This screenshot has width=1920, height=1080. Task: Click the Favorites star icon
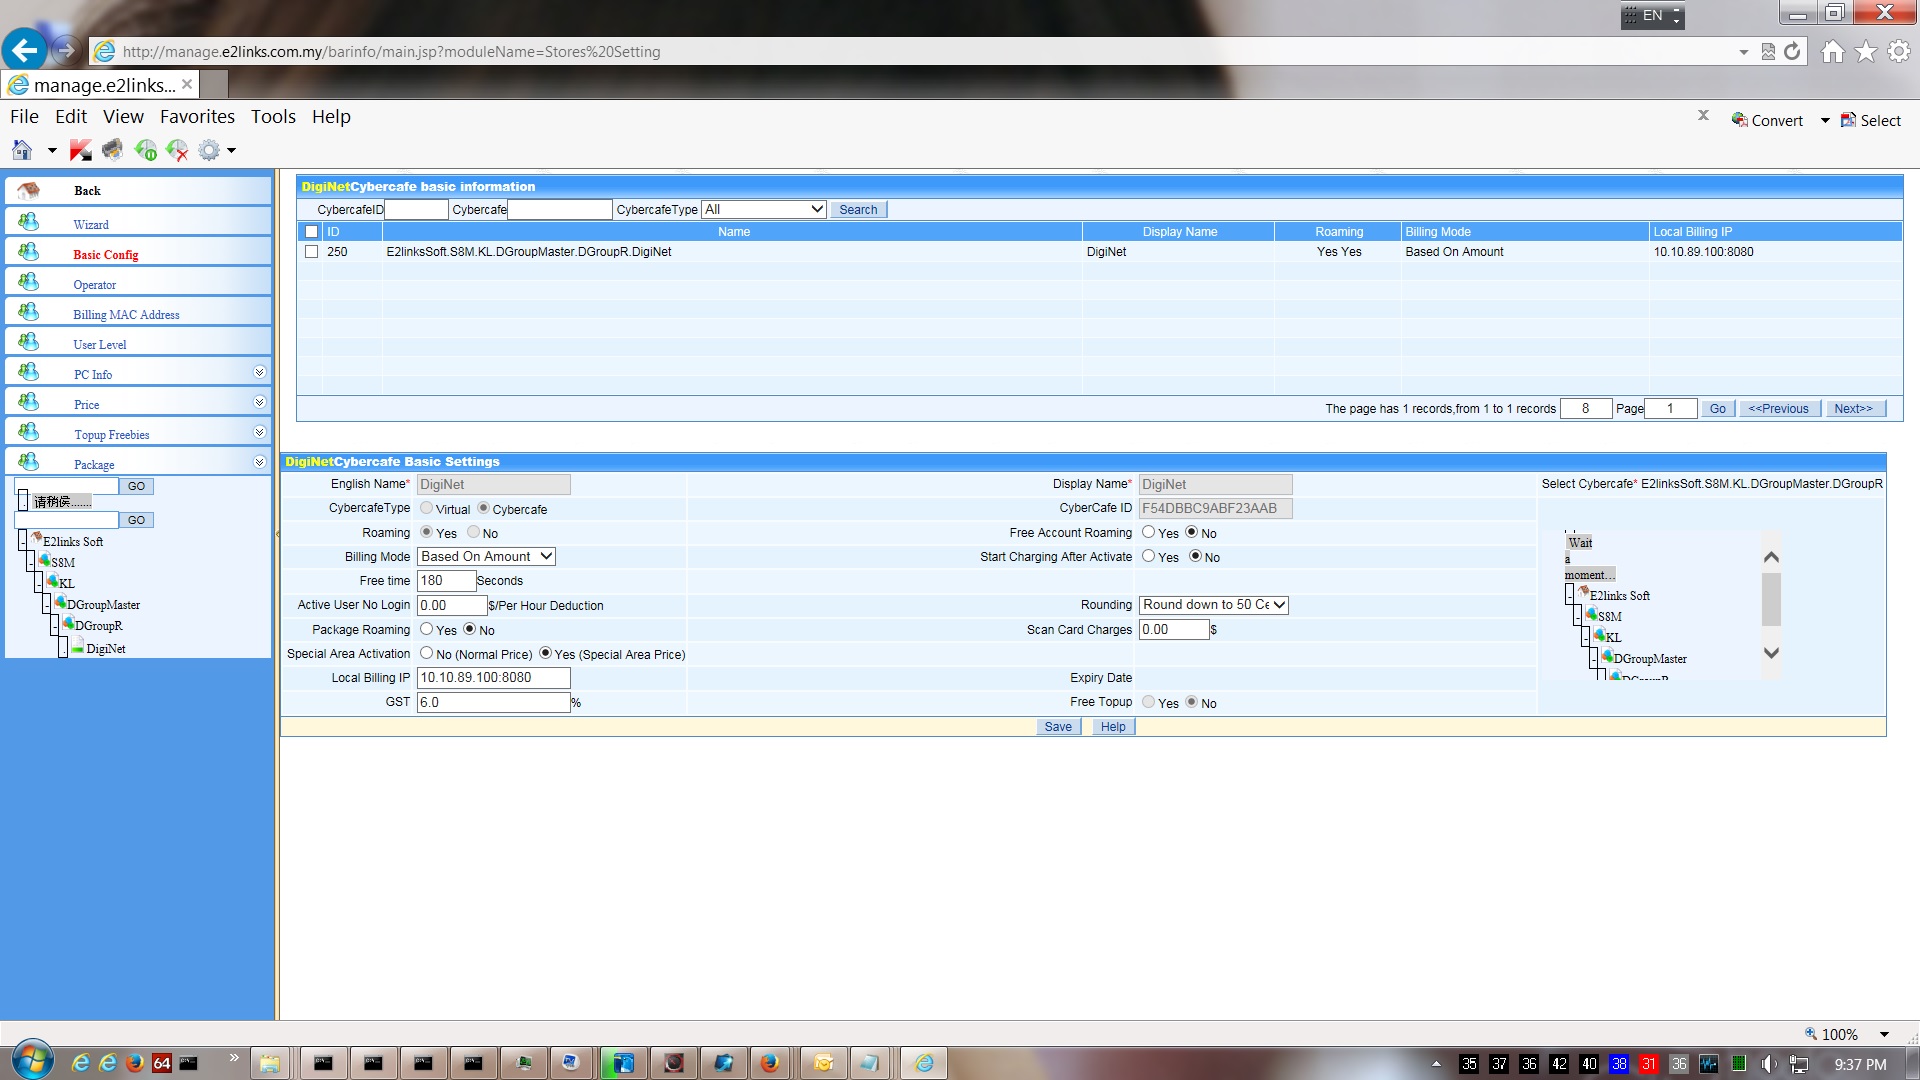coord(1865,51)
